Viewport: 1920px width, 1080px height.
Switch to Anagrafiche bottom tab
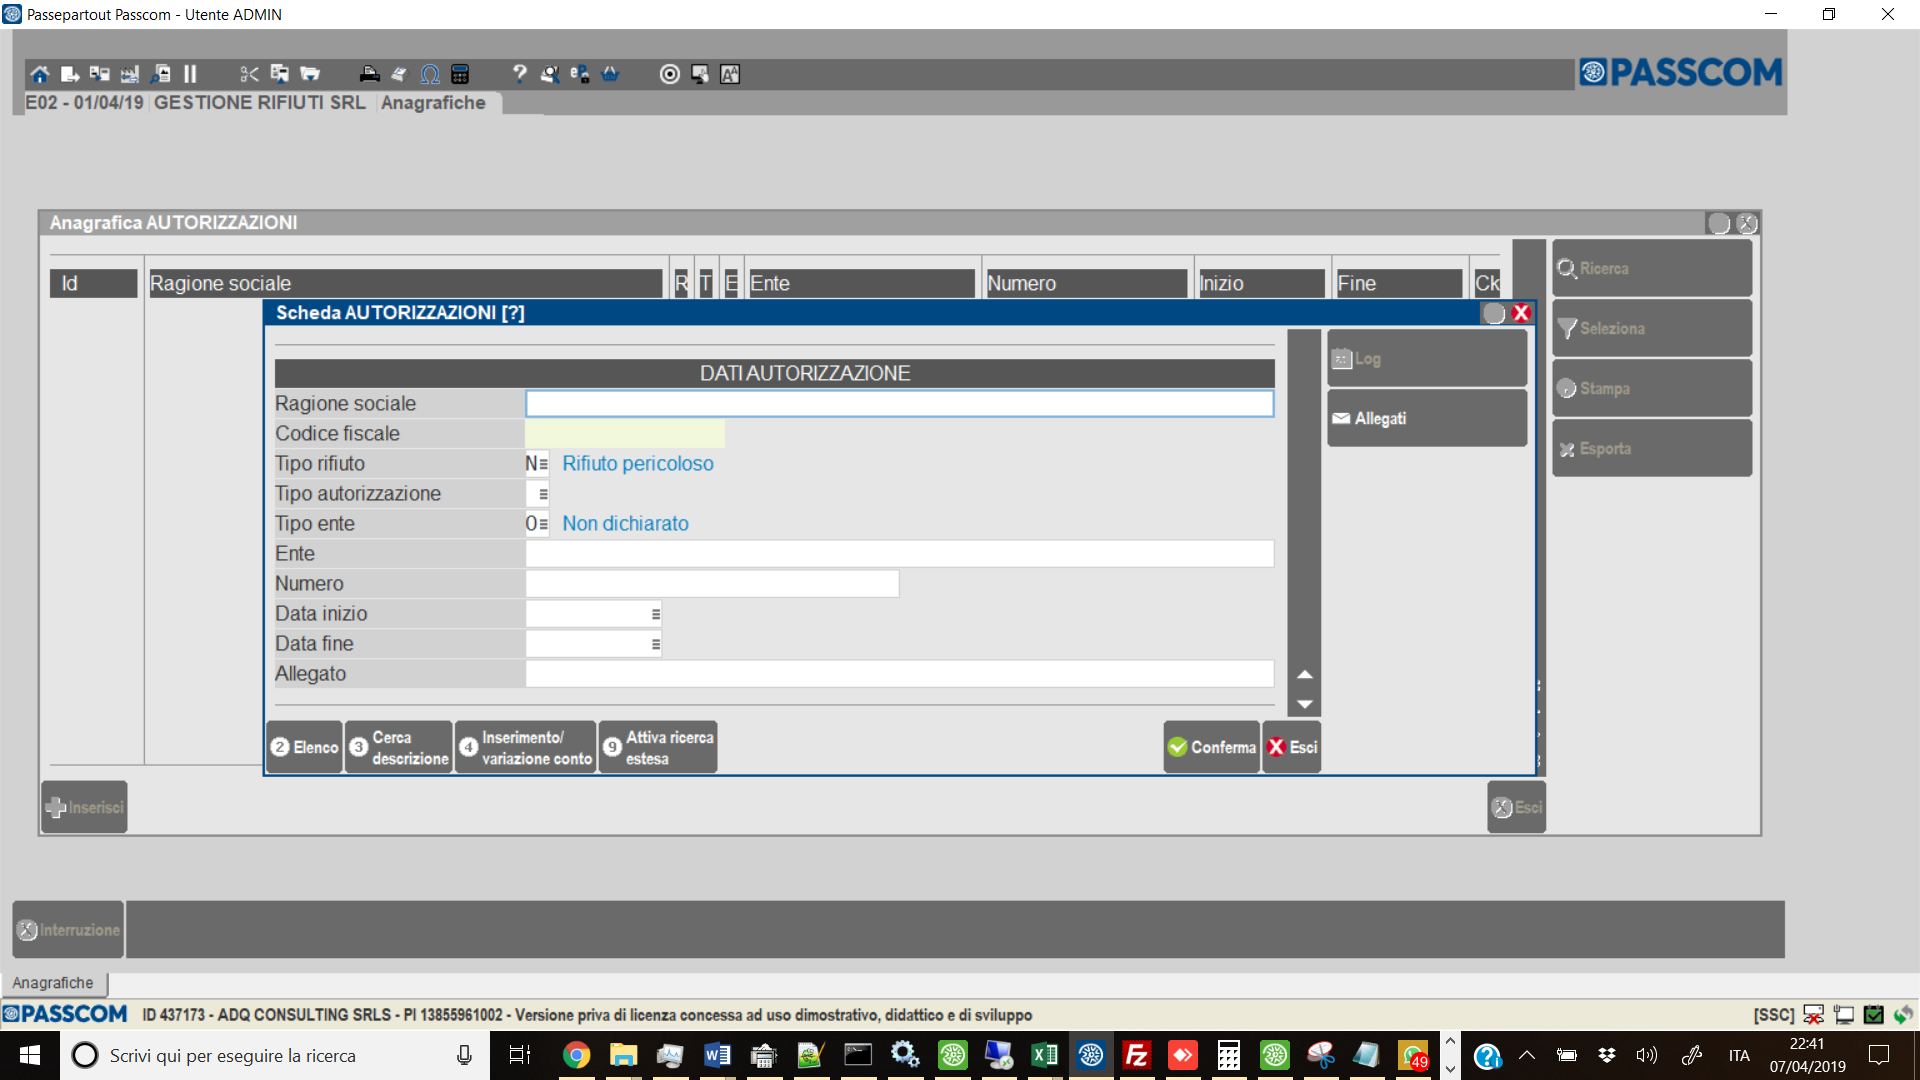53,983
